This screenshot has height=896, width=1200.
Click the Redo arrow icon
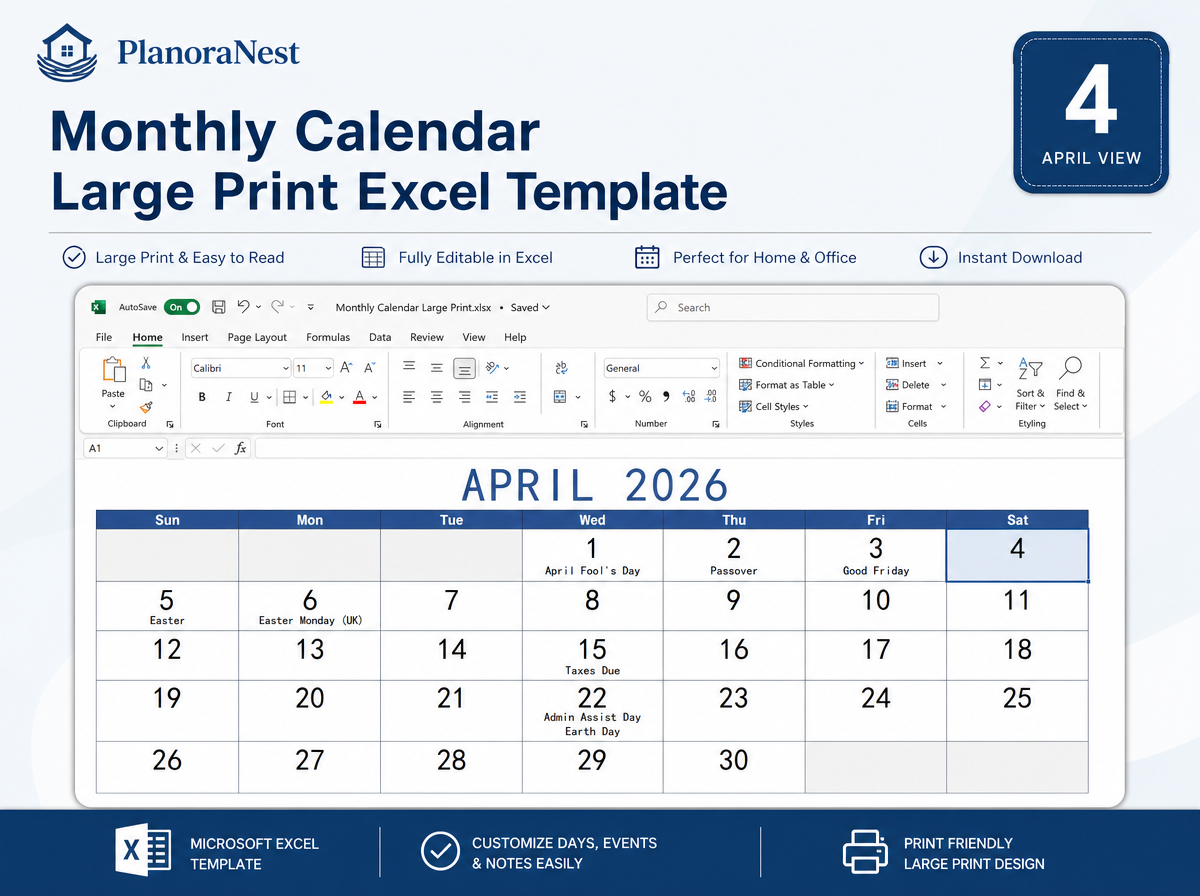click(277, 307)
